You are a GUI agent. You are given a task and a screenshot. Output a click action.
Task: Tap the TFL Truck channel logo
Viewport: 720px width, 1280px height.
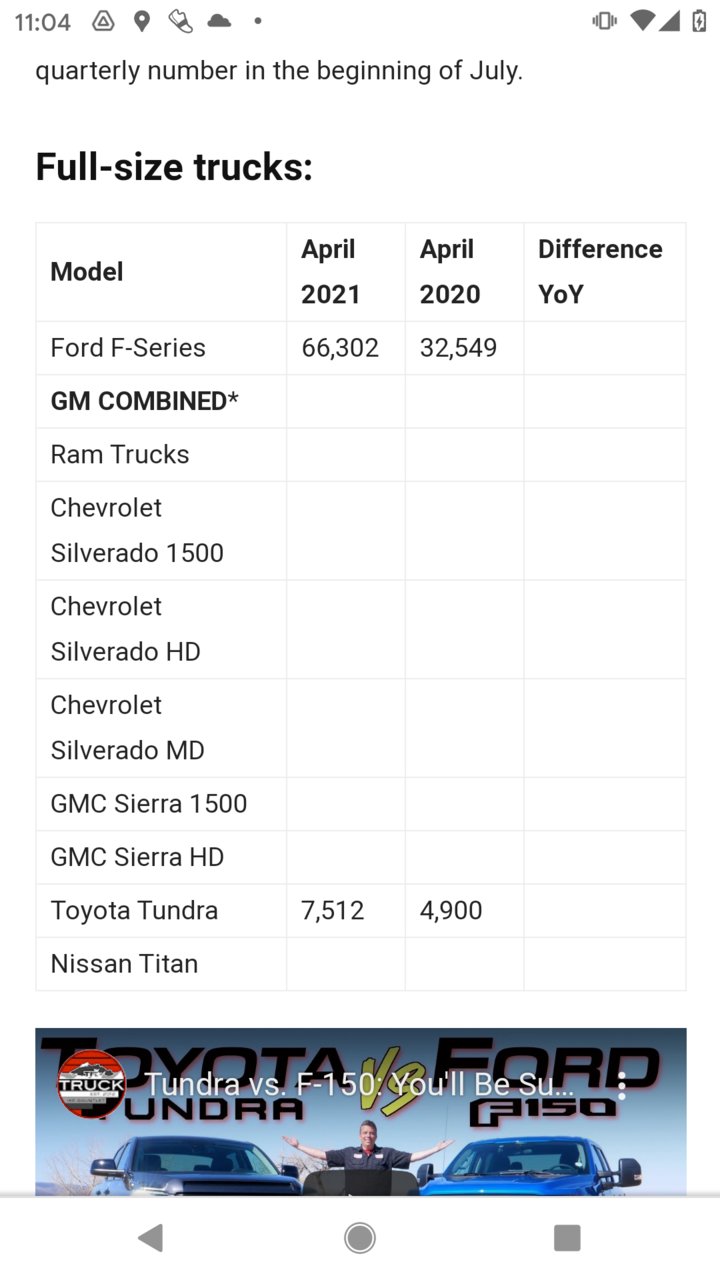pos(91,1084)
